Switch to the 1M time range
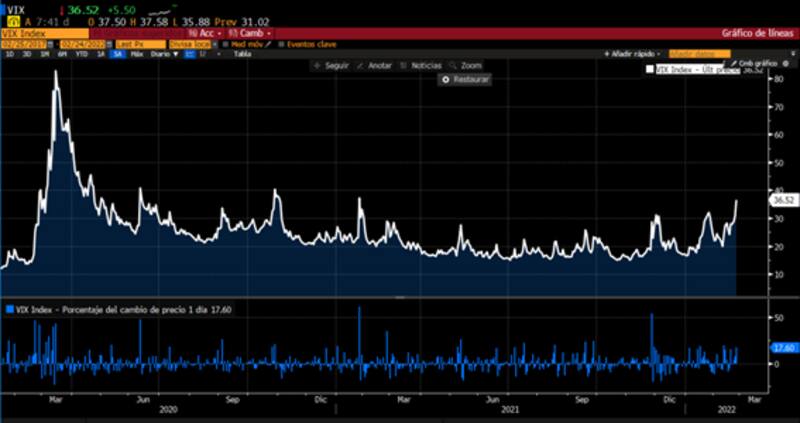This screenshot has height=423, width=800. (x=43, y=54)
